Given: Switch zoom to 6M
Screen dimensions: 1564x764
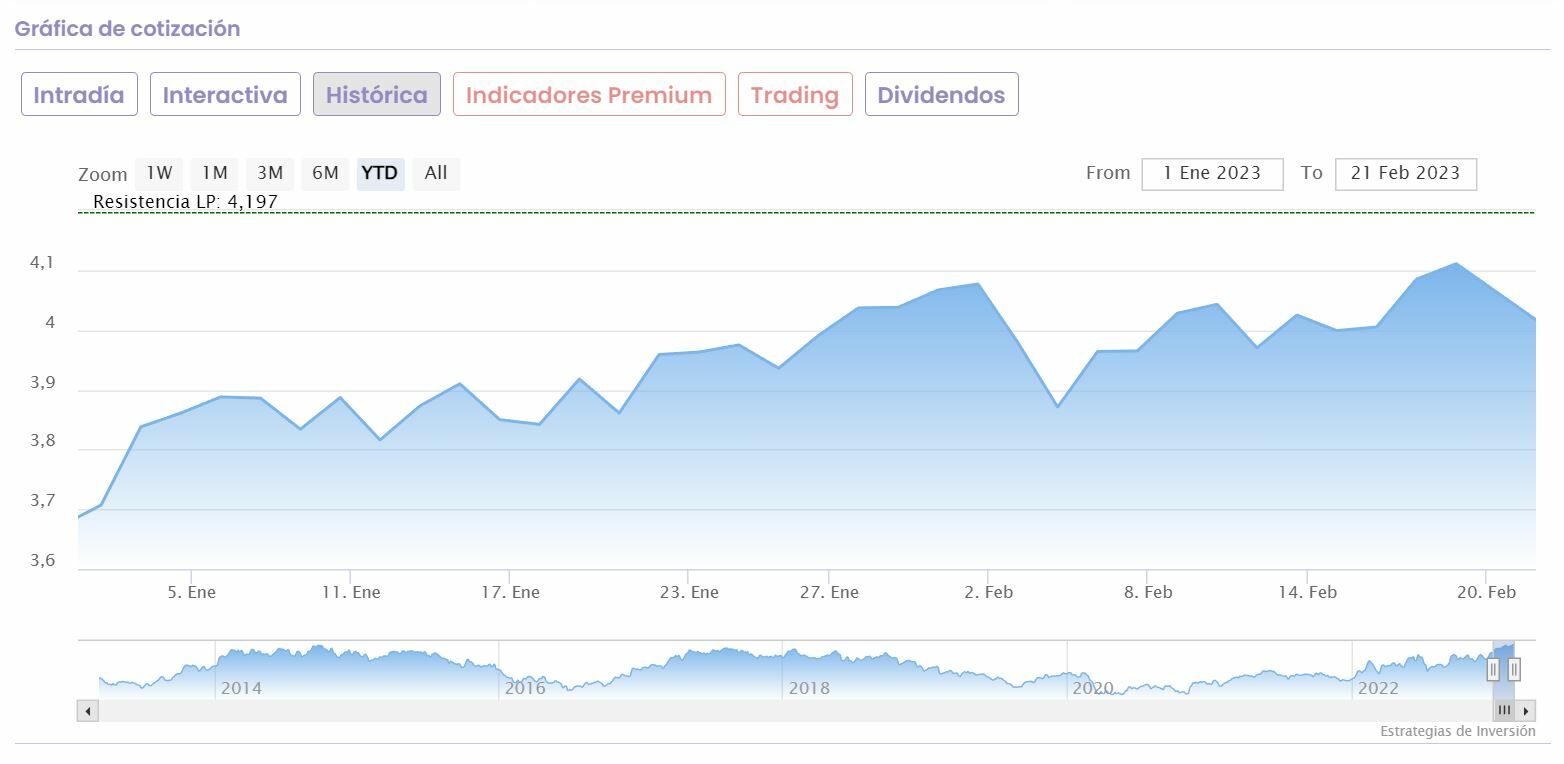Looking at the screenshot, I should coord(325,173).
